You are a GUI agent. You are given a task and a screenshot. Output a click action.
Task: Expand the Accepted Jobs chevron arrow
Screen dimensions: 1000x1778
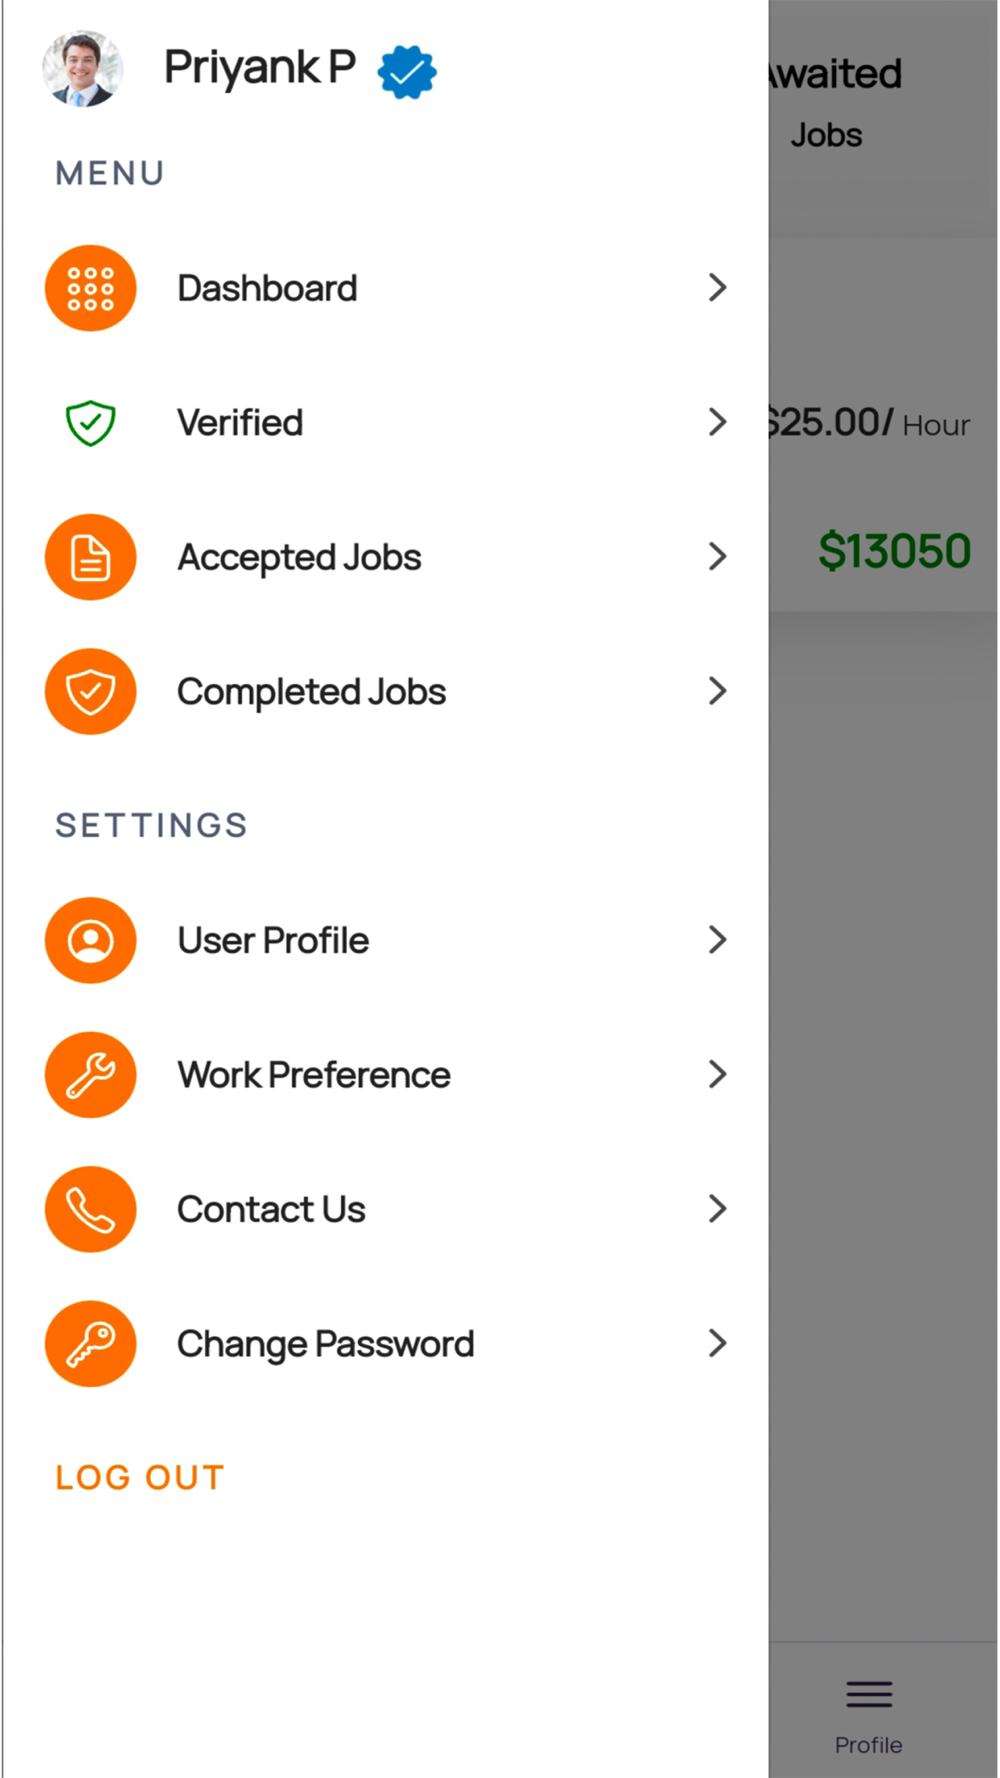[x=717, y=557]
